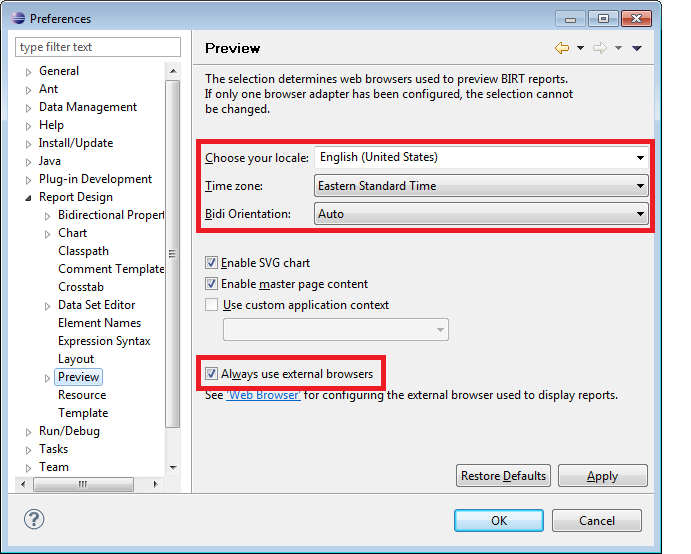The width and height of the screenshot is (691, 554).
Task: Click the tree scroll down arrow
Action: pyautogui.click(x=173, y=468)
